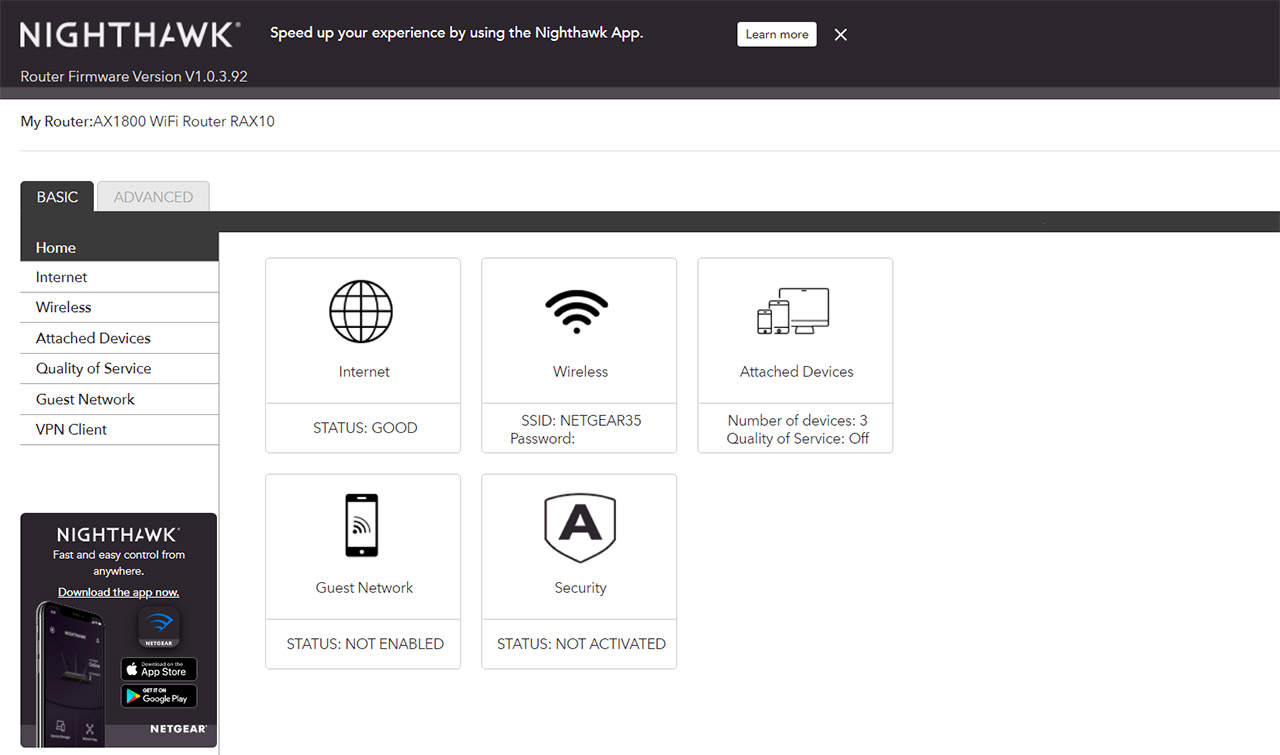Click the NIGHTHAWK logo in header
The width and height of the screenshot is (1280, 755).
(130, 35)
